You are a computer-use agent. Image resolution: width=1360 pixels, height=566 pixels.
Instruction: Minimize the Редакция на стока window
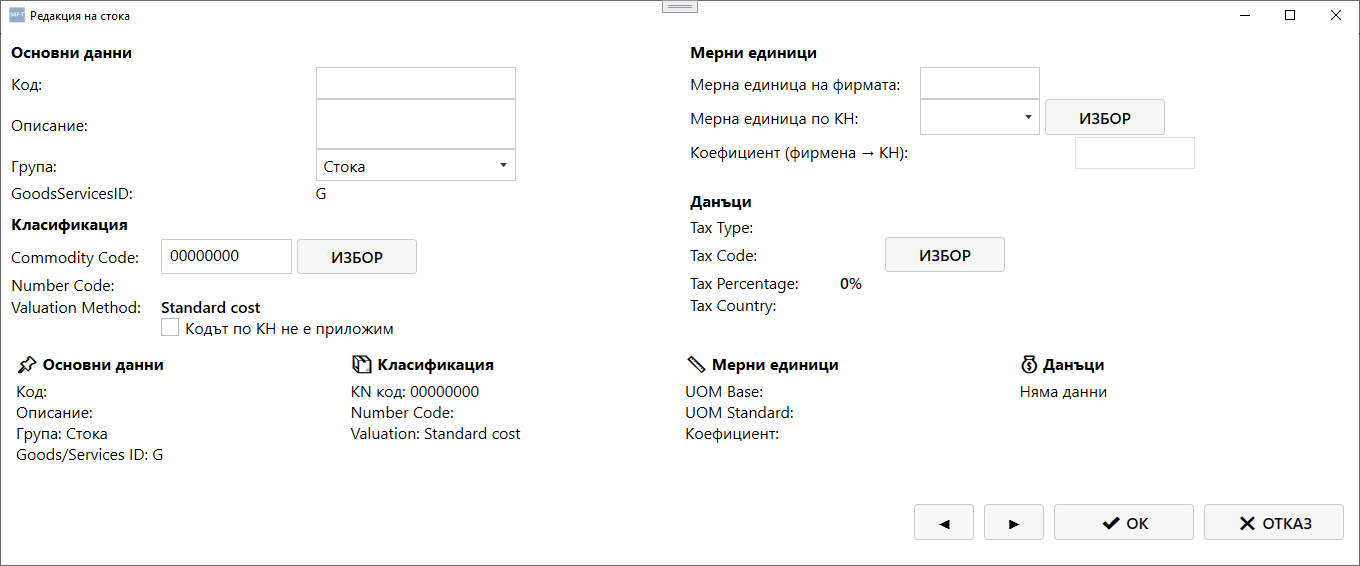[x=1245, y=15]
